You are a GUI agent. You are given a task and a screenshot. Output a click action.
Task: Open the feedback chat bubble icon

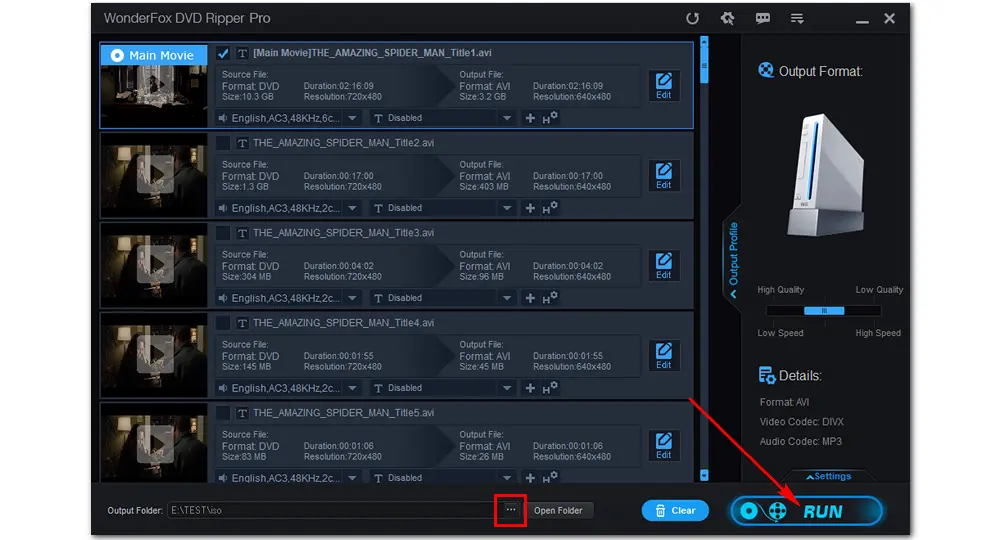click(x=763, y=18)
